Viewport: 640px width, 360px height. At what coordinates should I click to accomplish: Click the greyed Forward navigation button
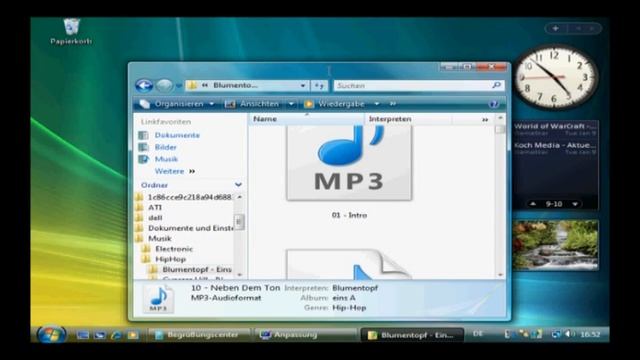(164, 86)
